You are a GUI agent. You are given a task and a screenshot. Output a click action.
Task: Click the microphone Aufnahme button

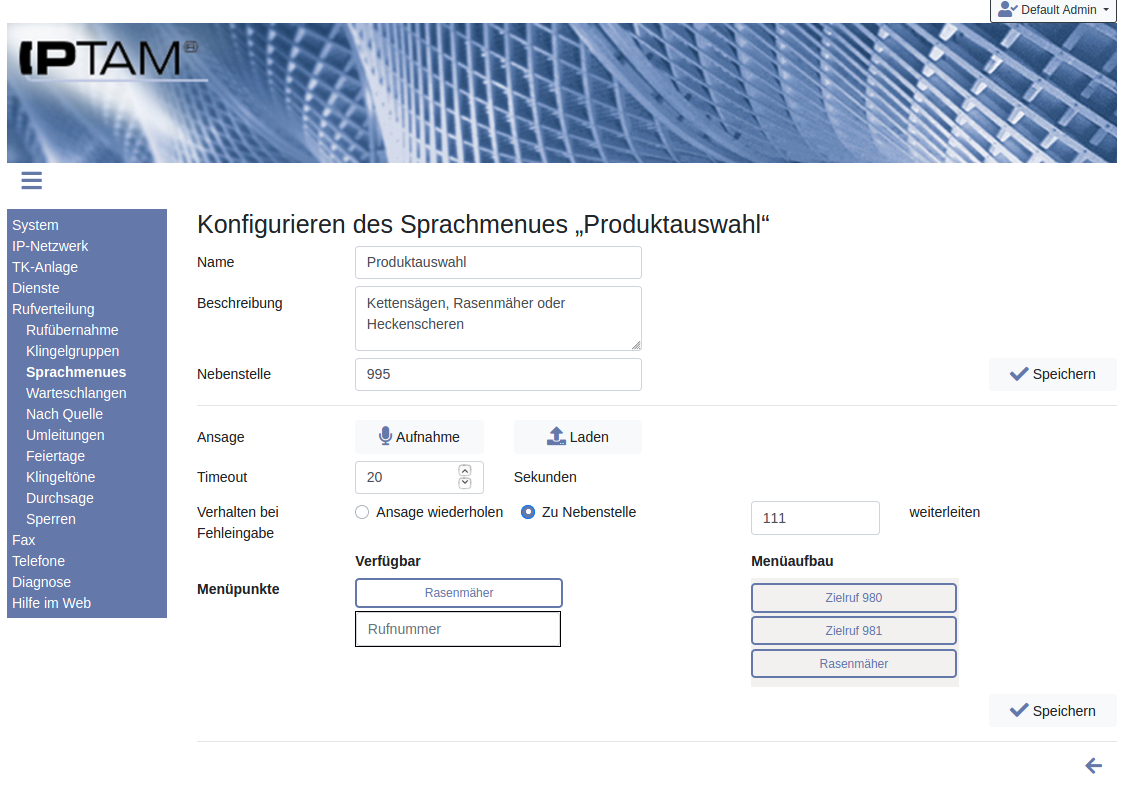[419, 437]
